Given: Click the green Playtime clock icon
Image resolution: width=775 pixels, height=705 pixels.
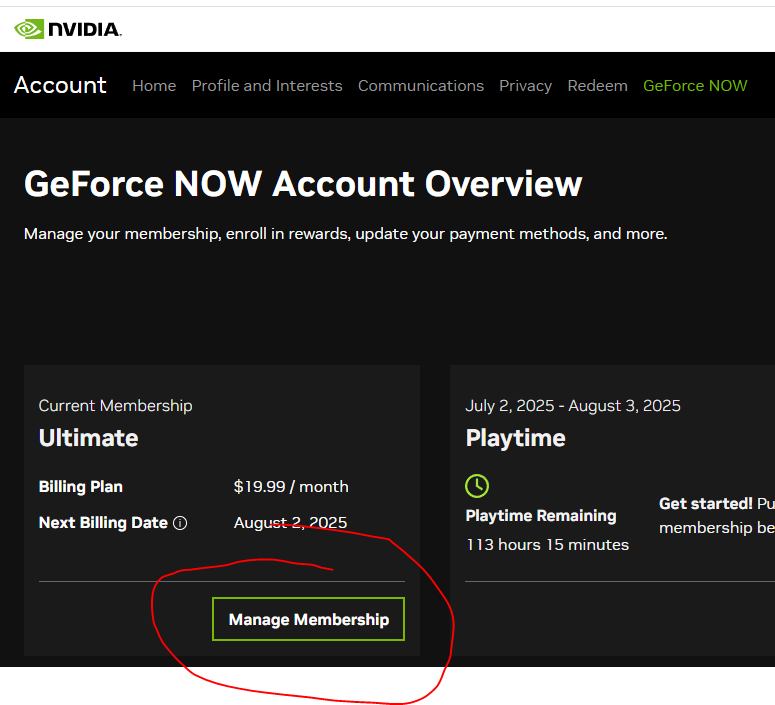Looking at the screenshot, I should (x=477, y=486).
